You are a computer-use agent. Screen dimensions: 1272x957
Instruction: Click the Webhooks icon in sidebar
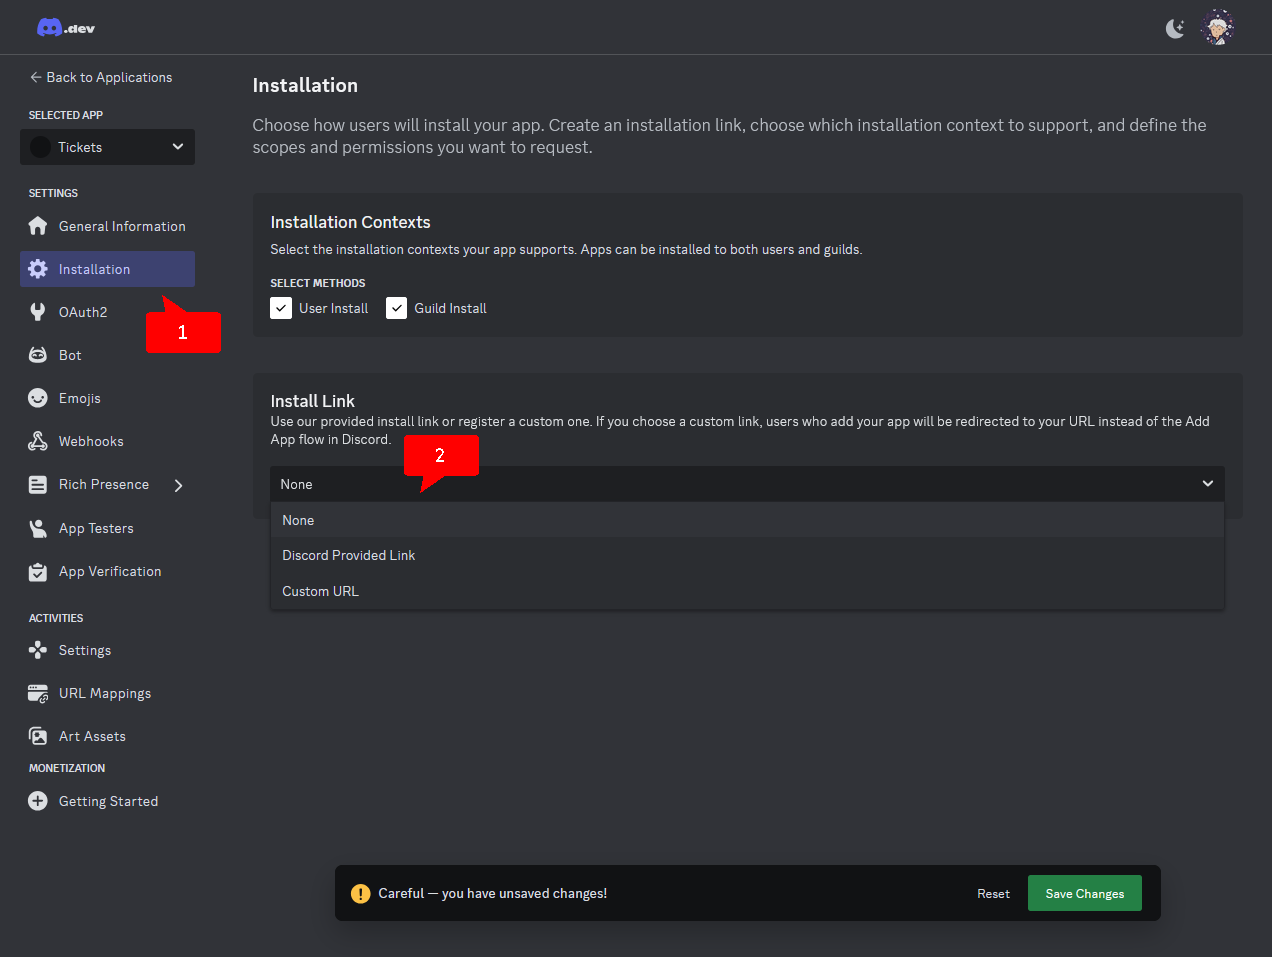[x=38, y=441]
